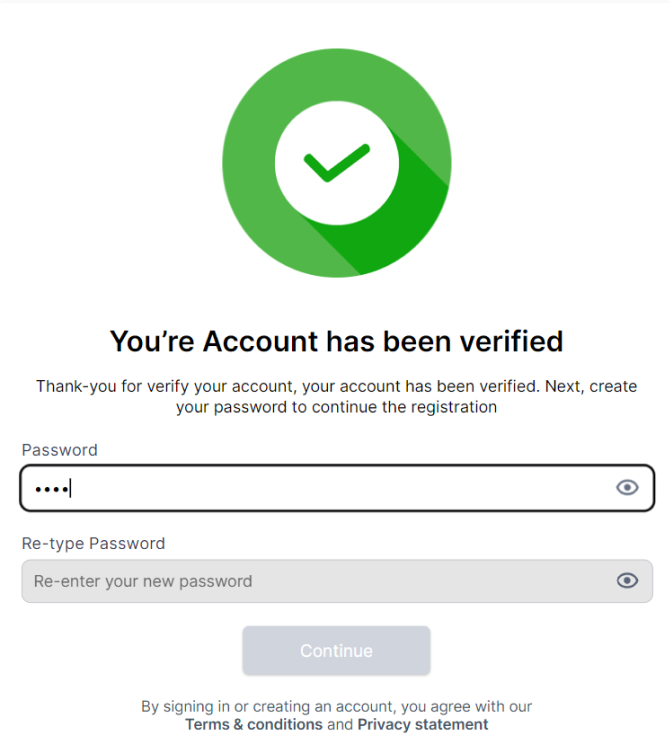Viewport: 670px width, 753px height.
Task: Click the word "and" between footer links
Action: [x=340, y=725]
